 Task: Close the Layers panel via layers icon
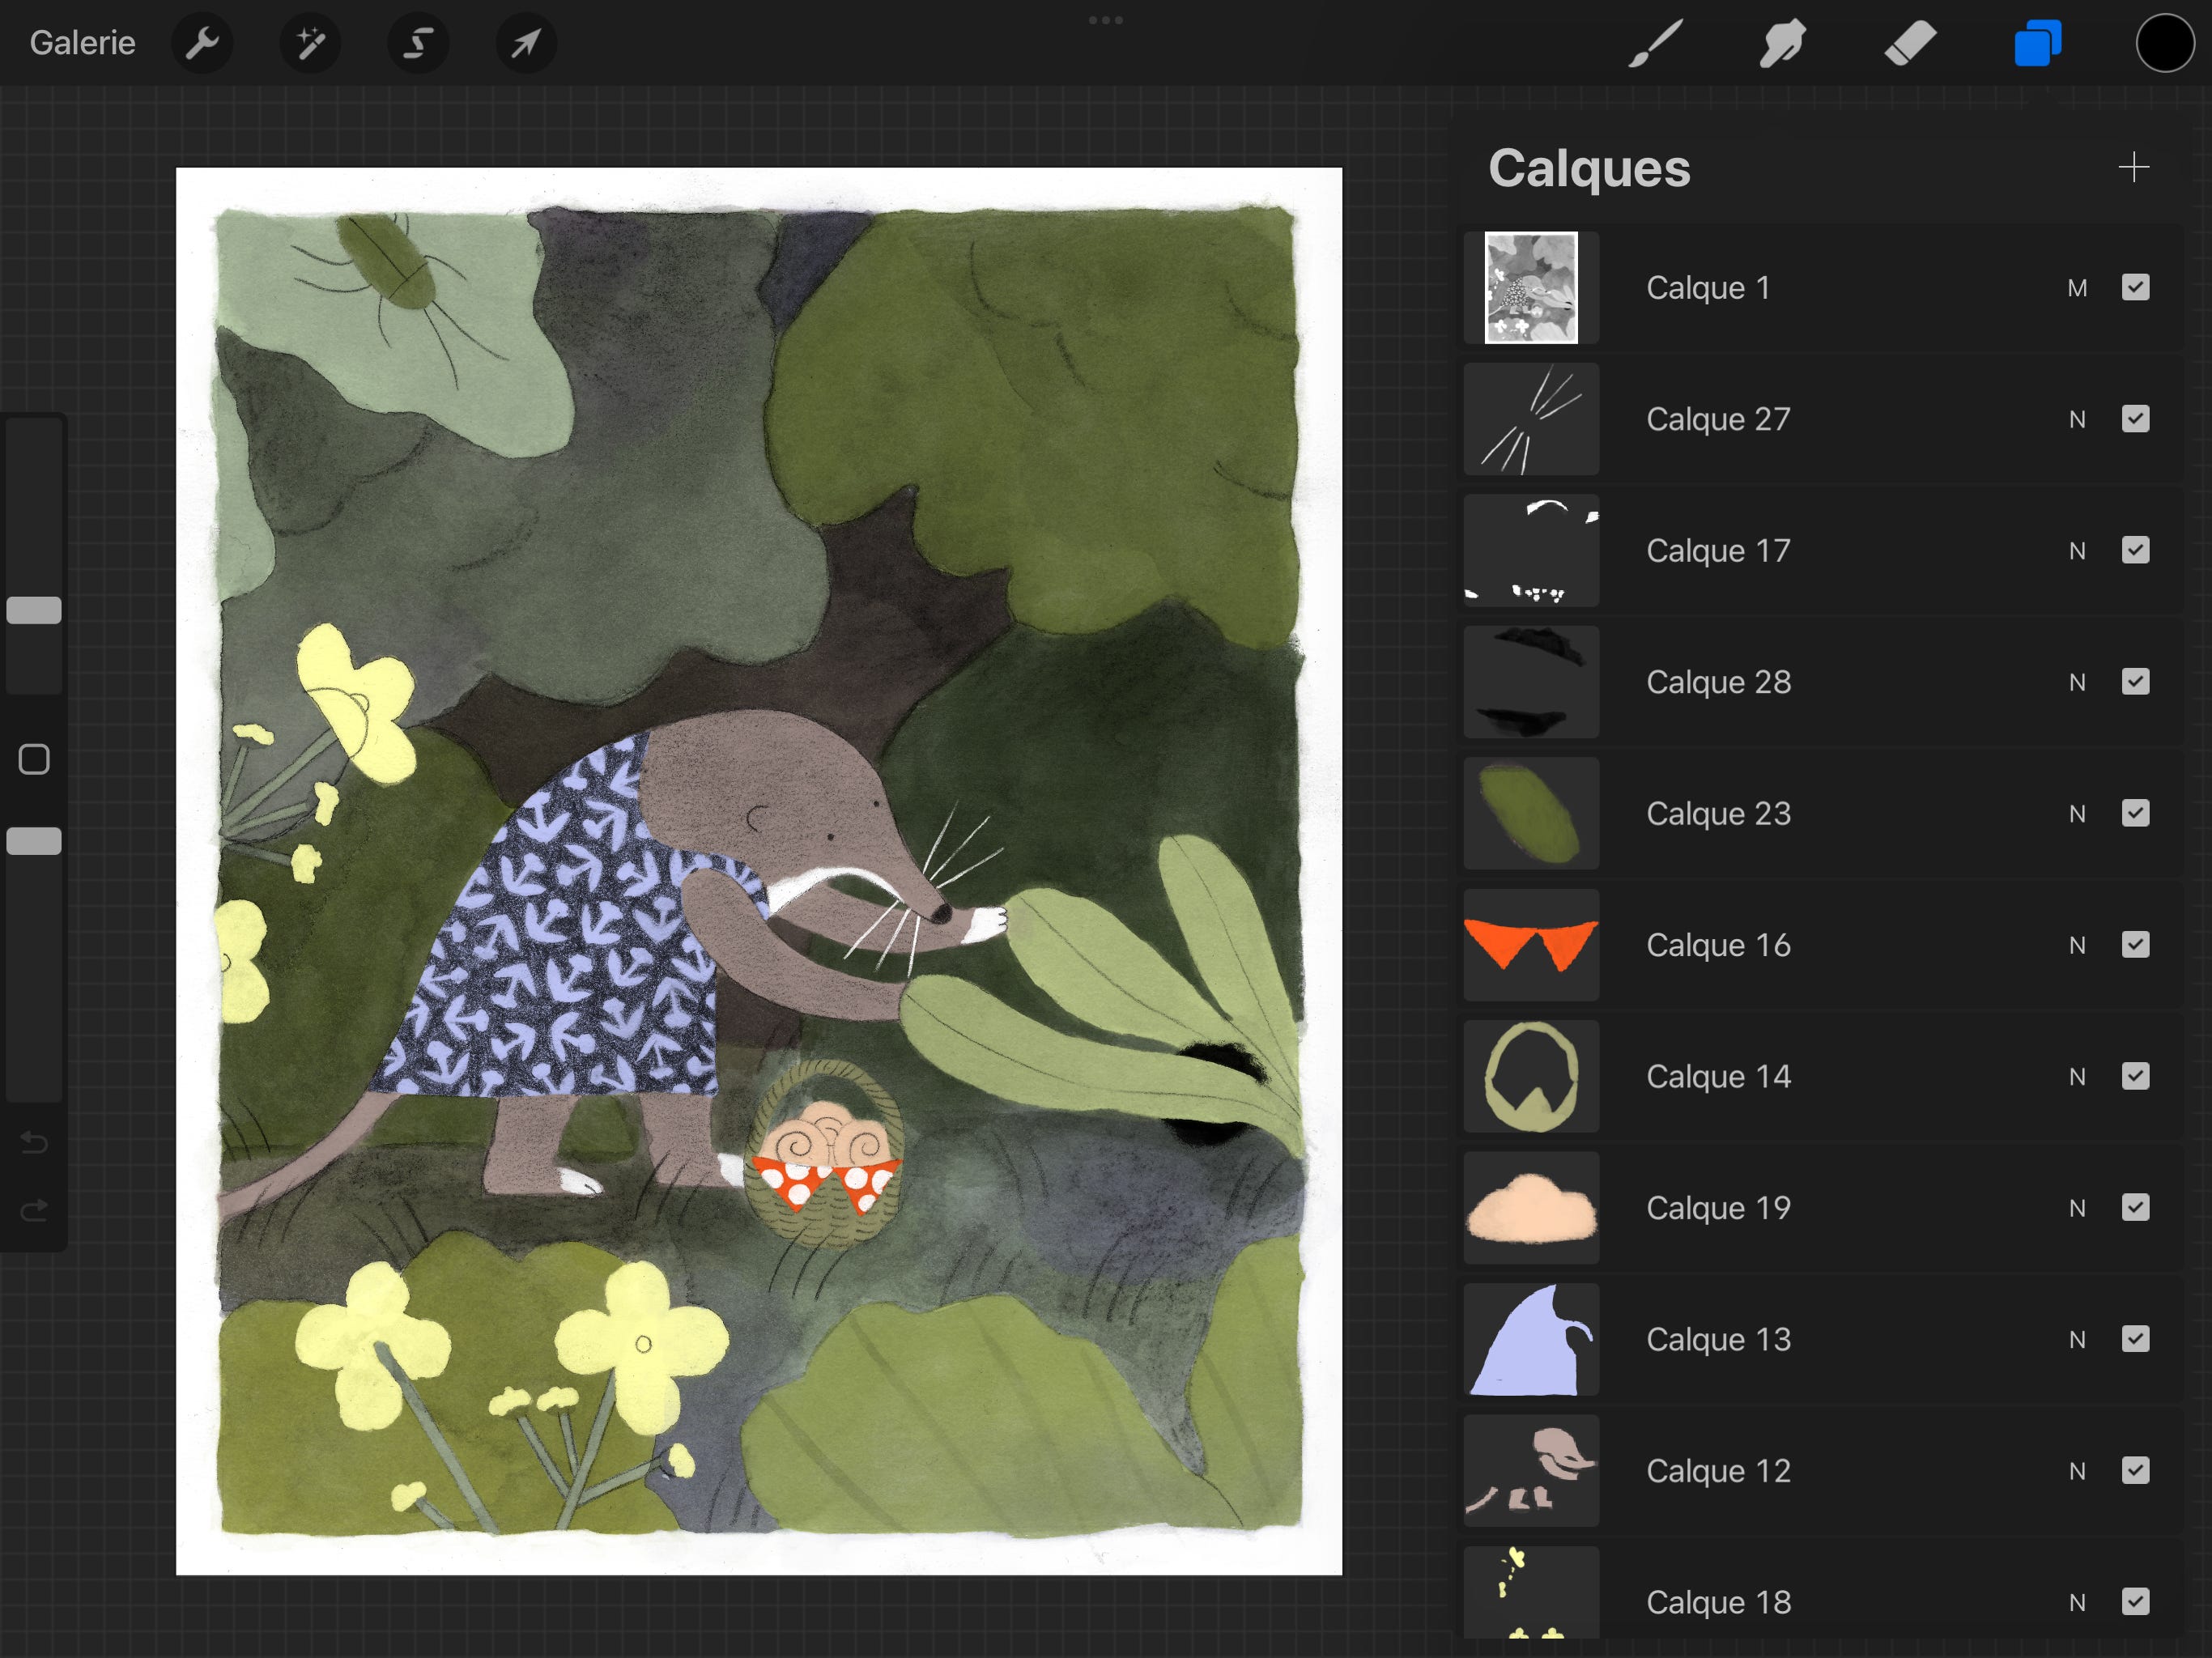tap(2037, 43)
